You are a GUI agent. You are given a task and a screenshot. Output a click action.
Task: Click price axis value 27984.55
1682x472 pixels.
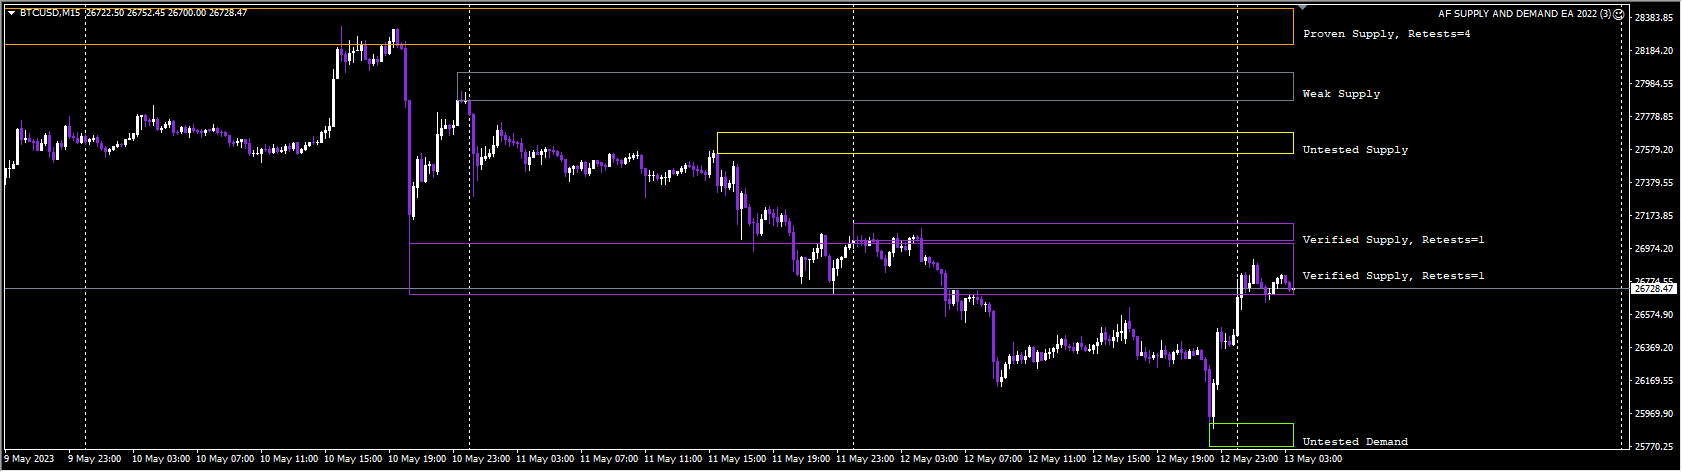(1653, 84)
